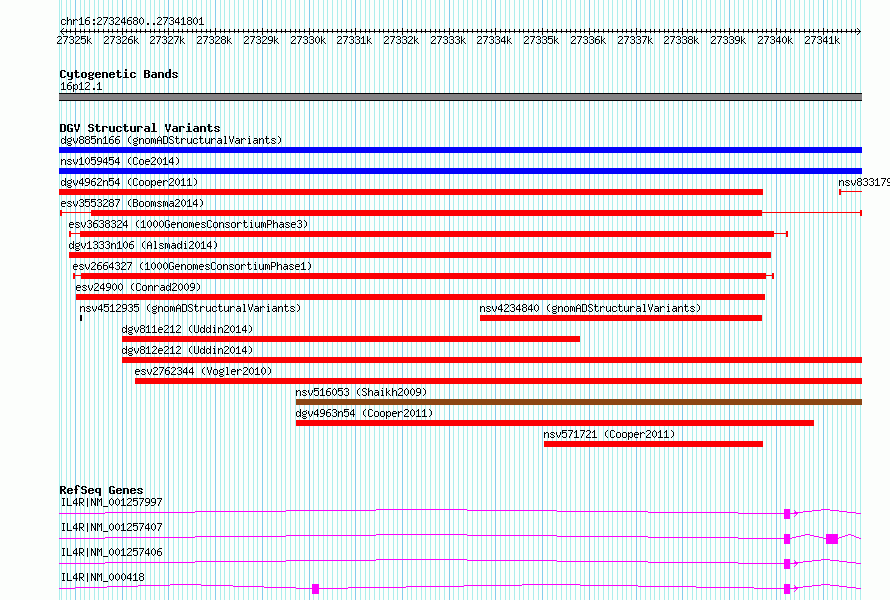
Task: Click the DGV Structural Variants track title
Action: click(140, 128)
